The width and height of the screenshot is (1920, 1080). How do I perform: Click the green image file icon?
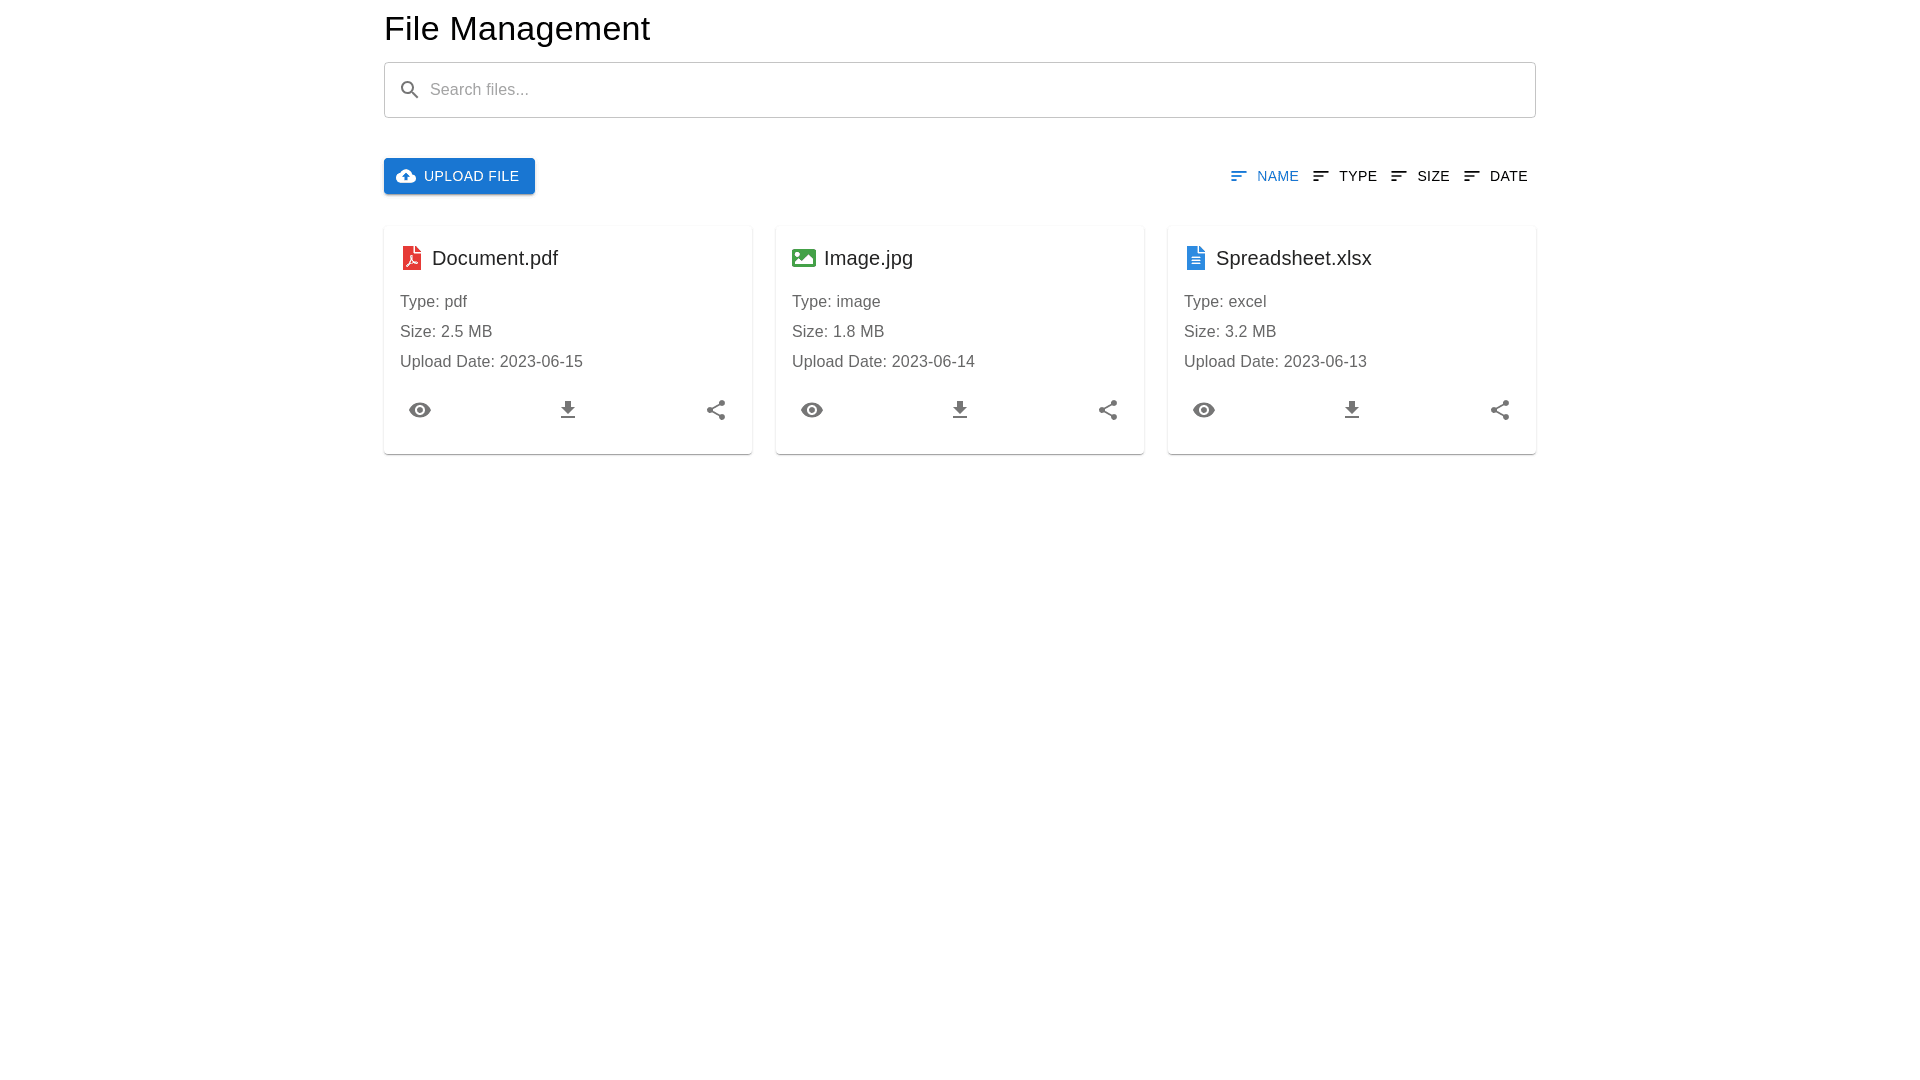(x=804, y=258)
